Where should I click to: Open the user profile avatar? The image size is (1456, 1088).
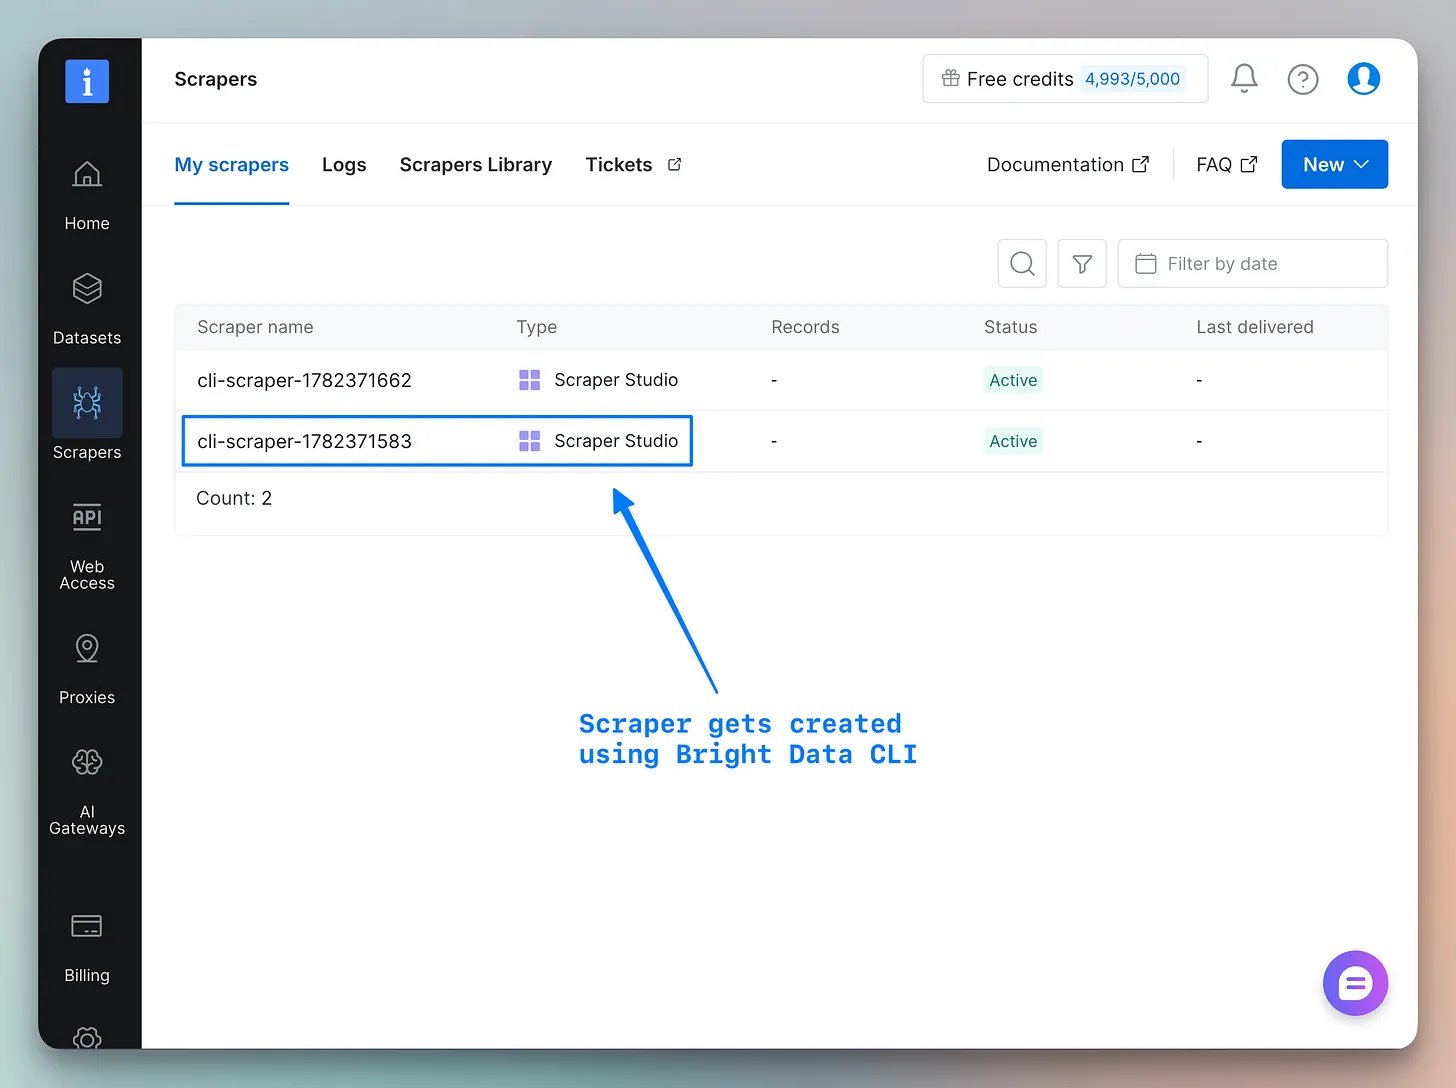coord(1364,78)
